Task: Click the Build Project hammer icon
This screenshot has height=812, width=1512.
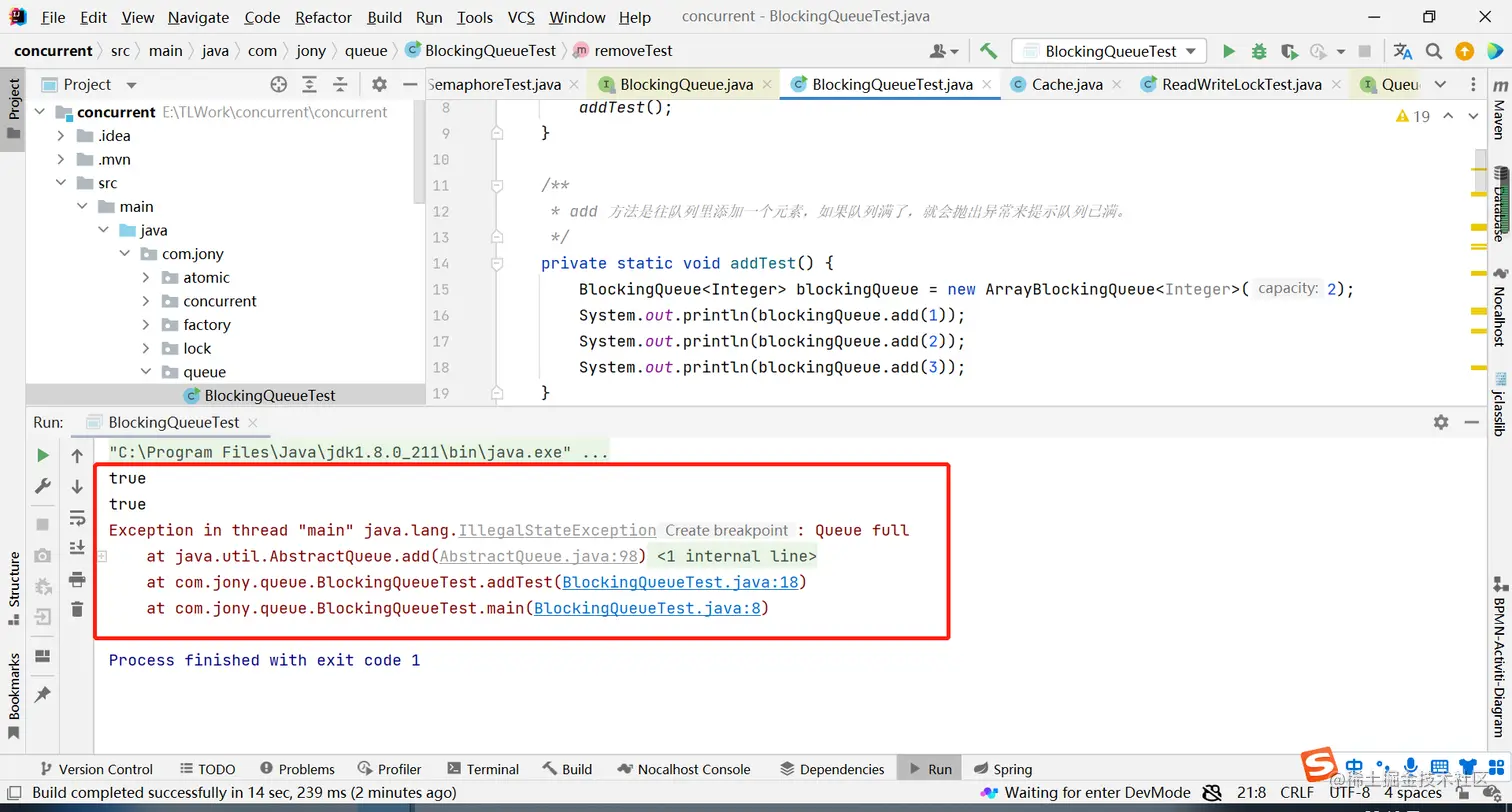Action: [x=988, y=51]
